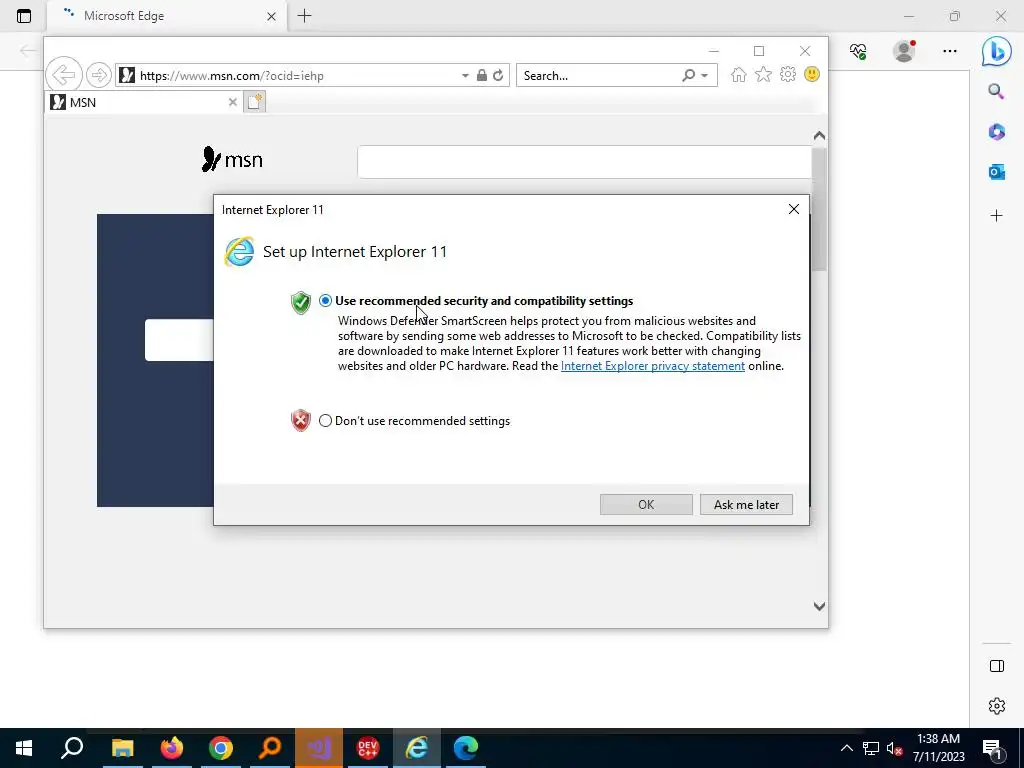The image size is (1024, 768).
Task: Open the IE Home icon
Action: coord(739,74)
